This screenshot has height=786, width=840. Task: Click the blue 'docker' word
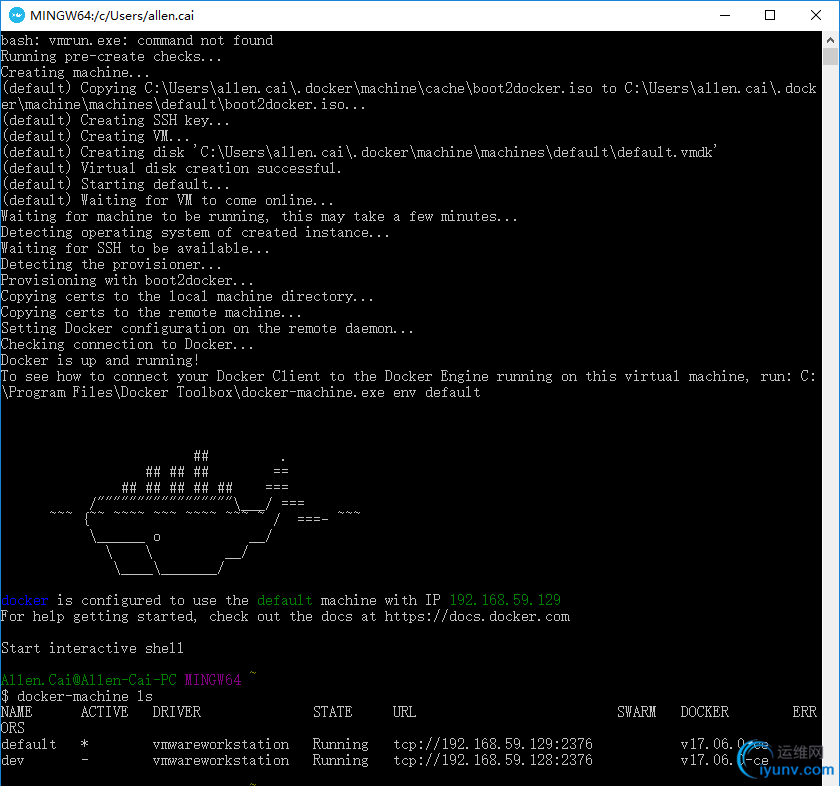25,601
